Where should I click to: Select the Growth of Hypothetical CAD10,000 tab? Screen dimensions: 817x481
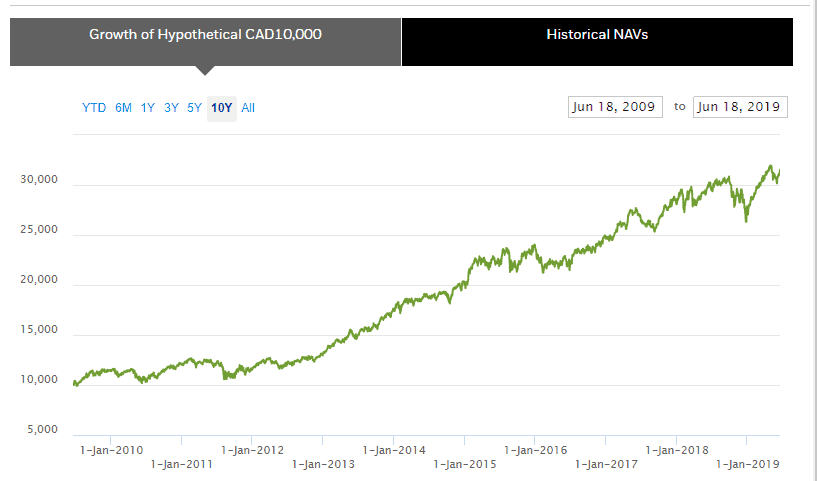tap(205, 34)
